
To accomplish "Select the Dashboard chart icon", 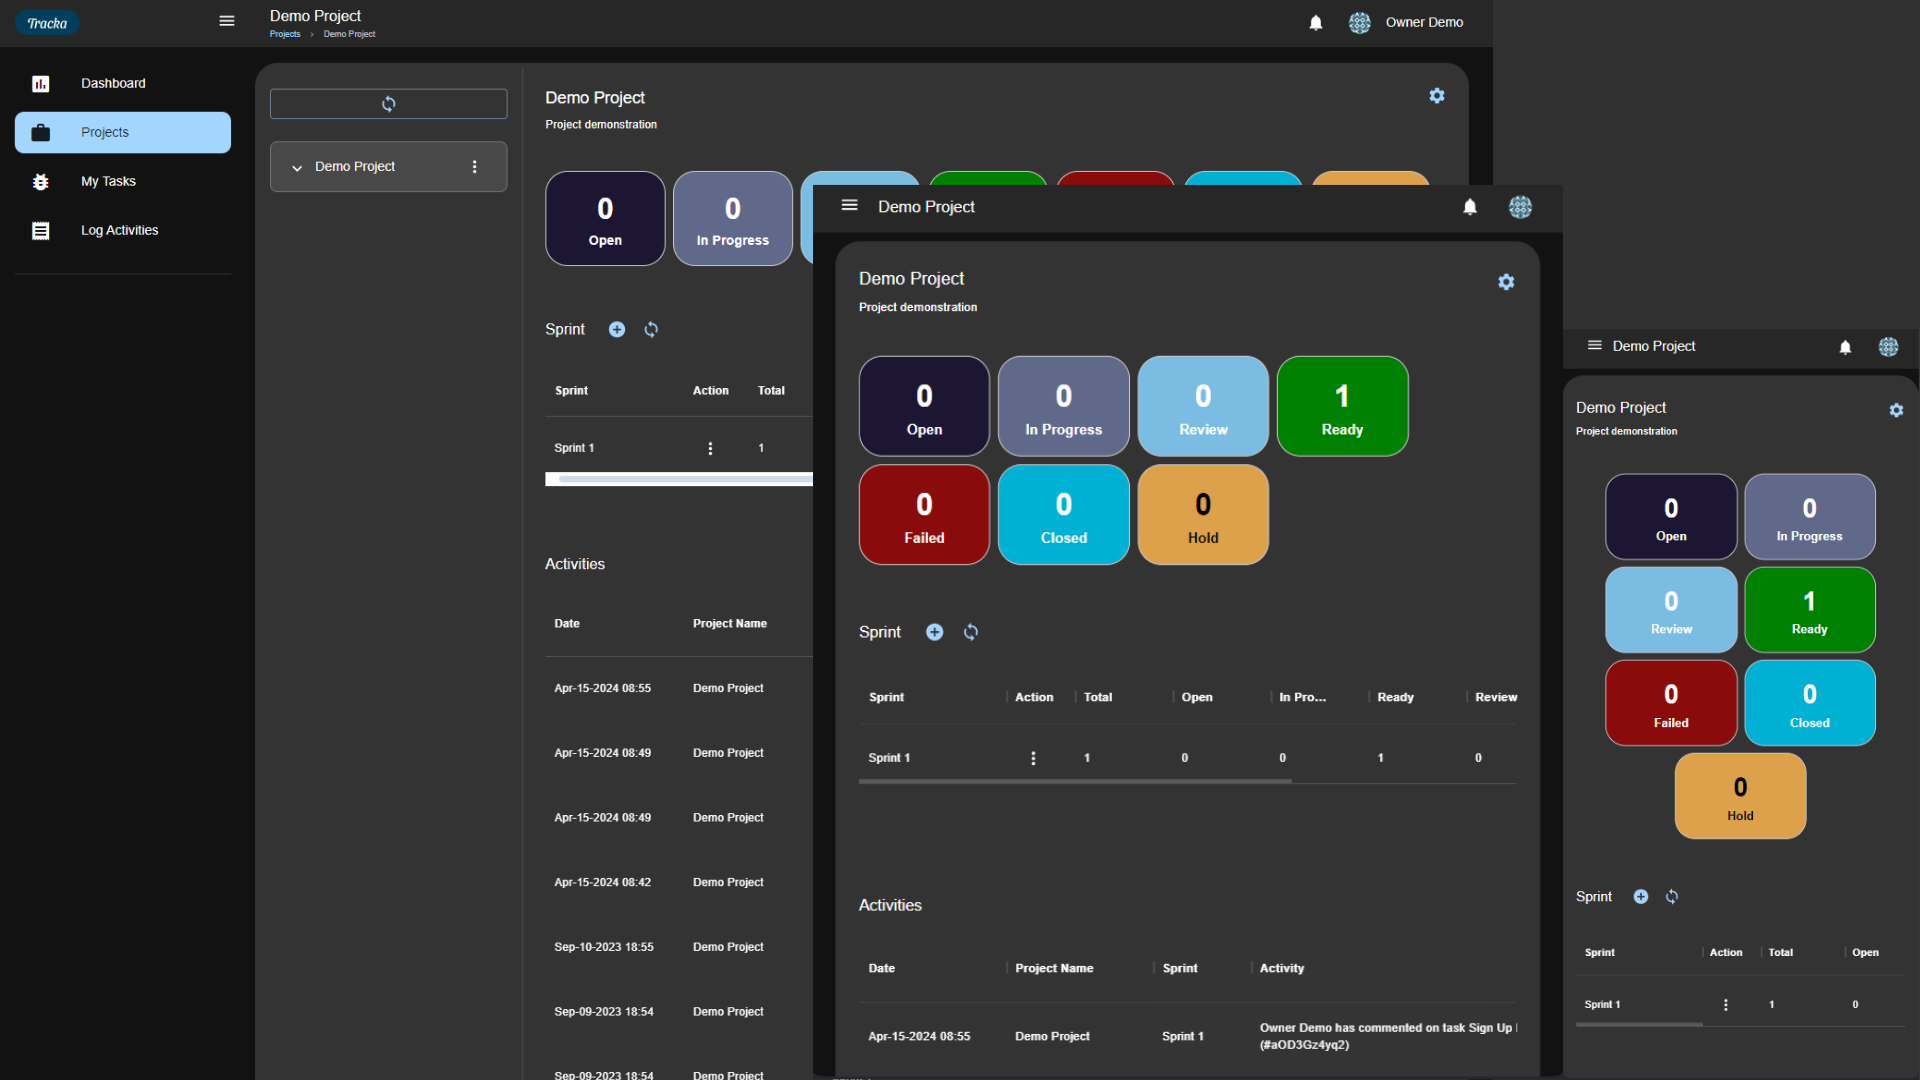I will coord(41,83).
